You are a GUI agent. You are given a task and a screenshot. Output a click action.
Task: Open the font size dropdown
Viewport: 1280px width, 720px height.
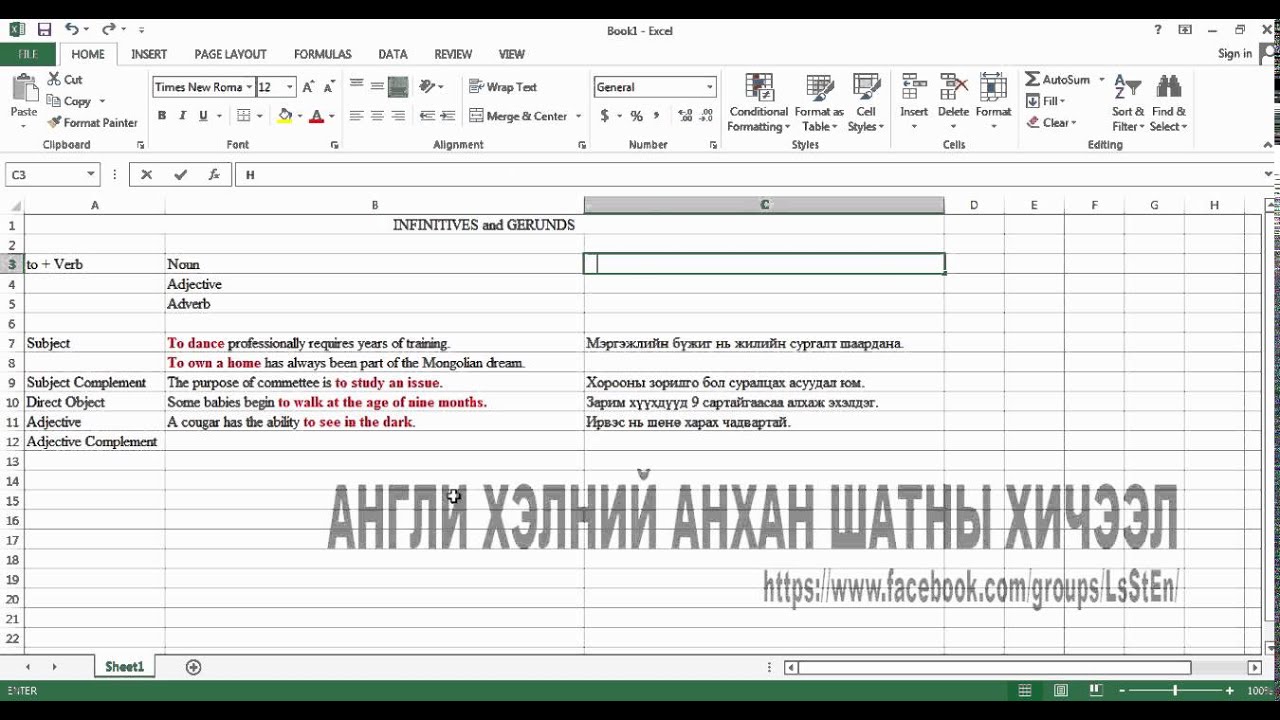point(290,87)
